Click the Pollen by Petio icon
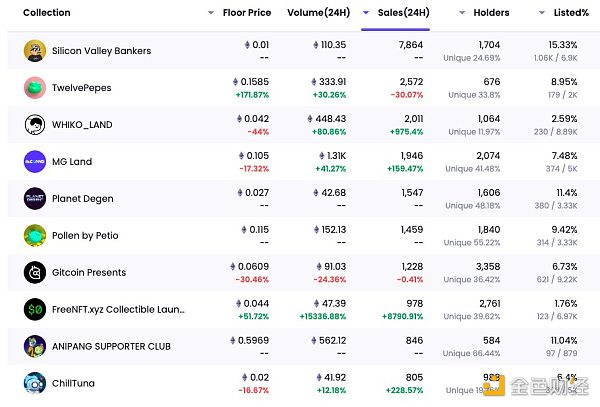600x407 pixels. click(x=35, y=235)
